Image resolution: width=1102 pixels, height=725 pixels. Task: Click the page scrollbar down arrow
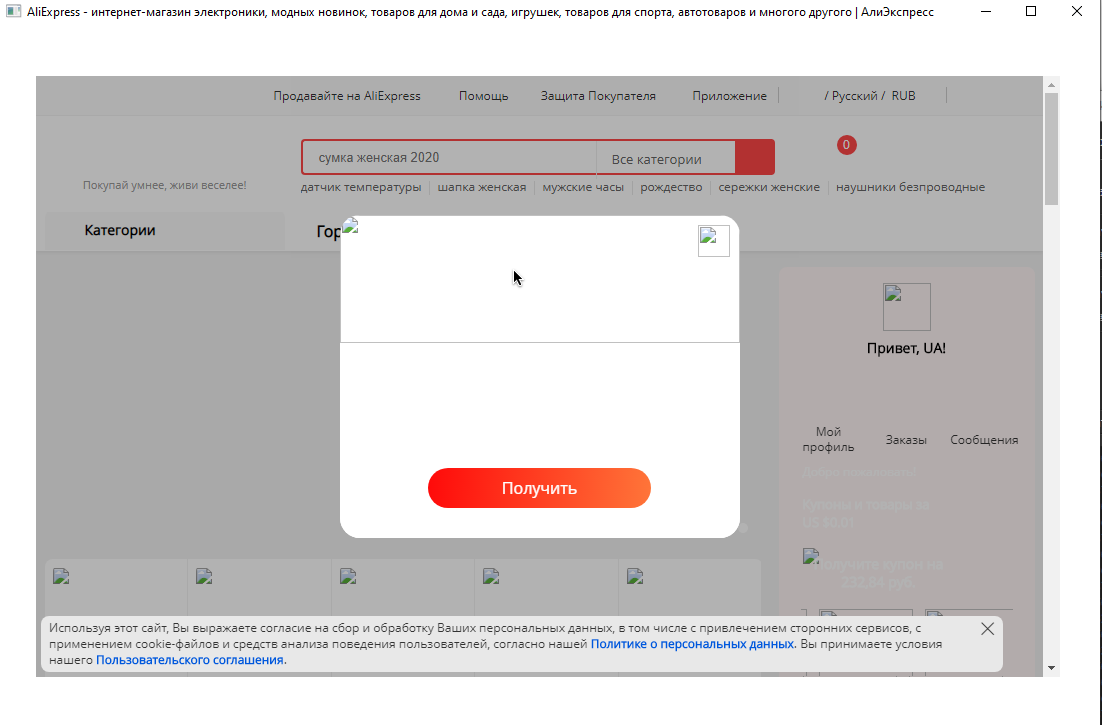[x=1051, y=668]
